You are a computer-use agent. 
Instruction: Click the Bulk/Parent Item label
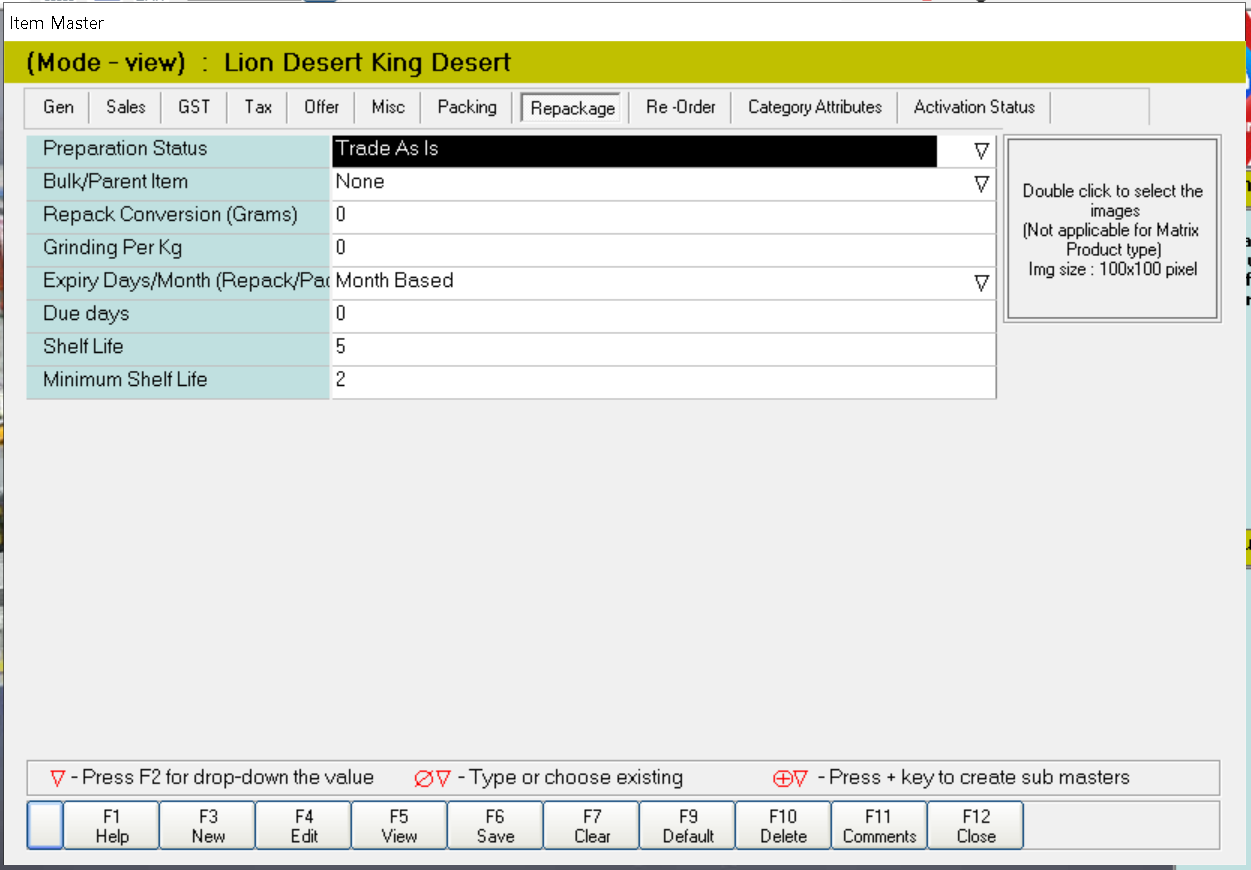coord(115,182)
